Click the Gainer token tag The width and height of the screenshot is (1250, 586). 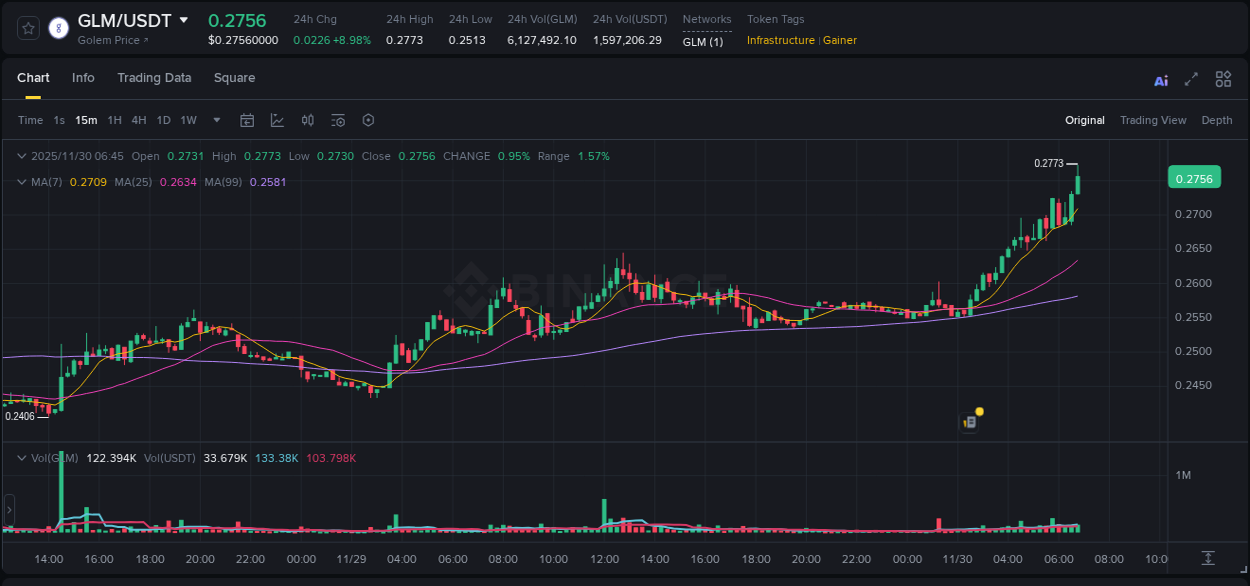839,40
